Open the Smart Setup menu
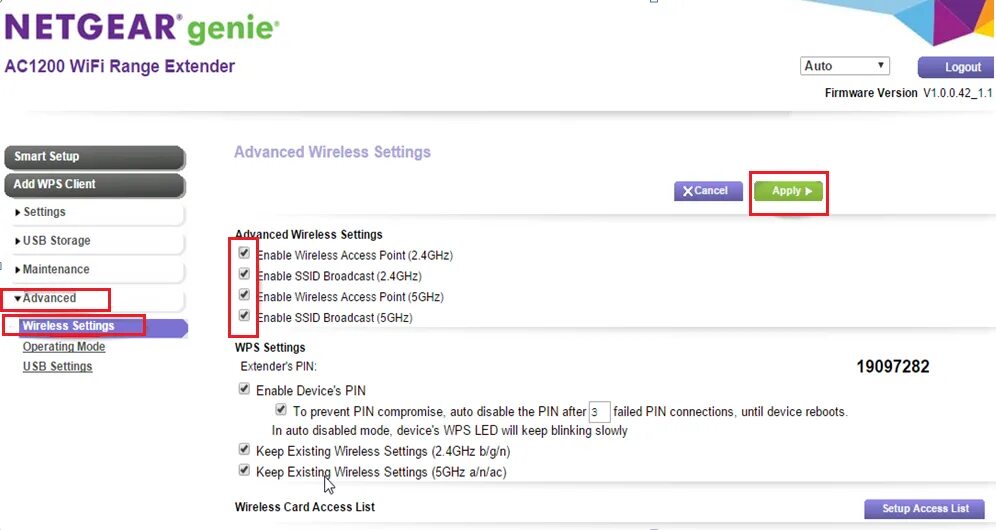The width and height of the screenshot is (996, 530). (x=95, y=156)
